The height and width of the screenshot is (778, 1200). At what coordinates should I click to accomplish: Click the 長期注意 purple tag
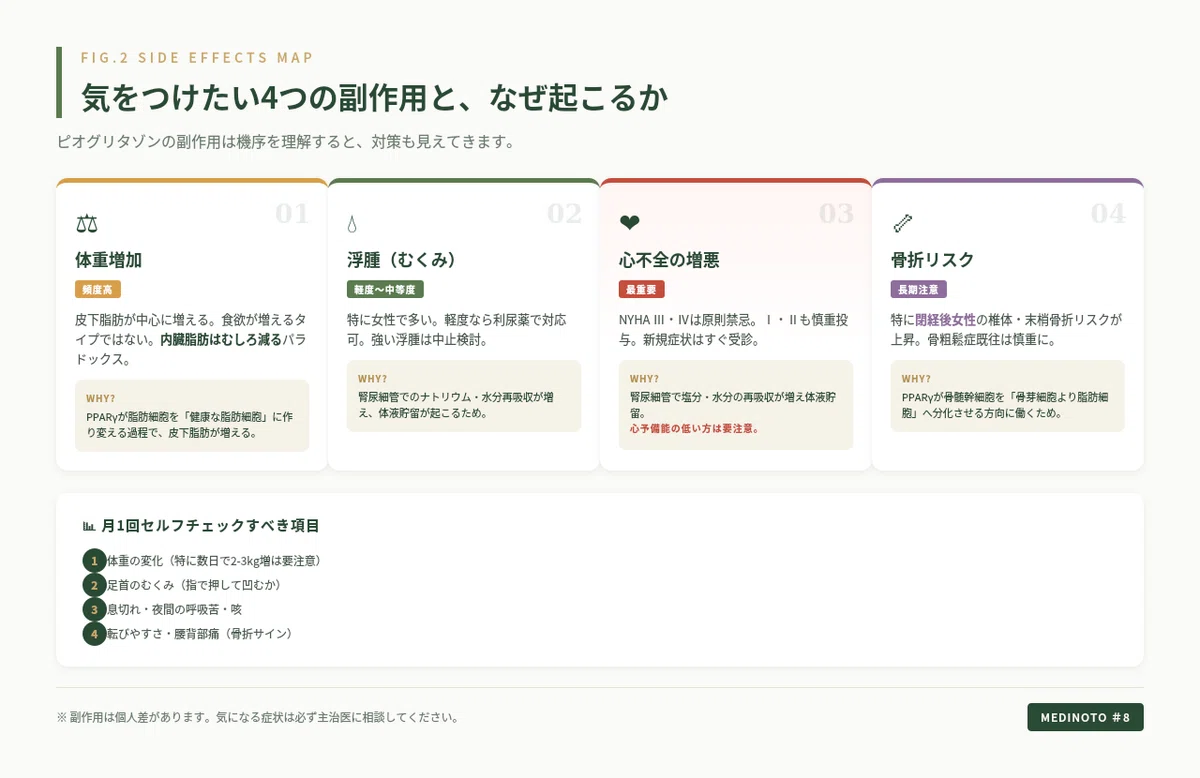coord(919,289)
